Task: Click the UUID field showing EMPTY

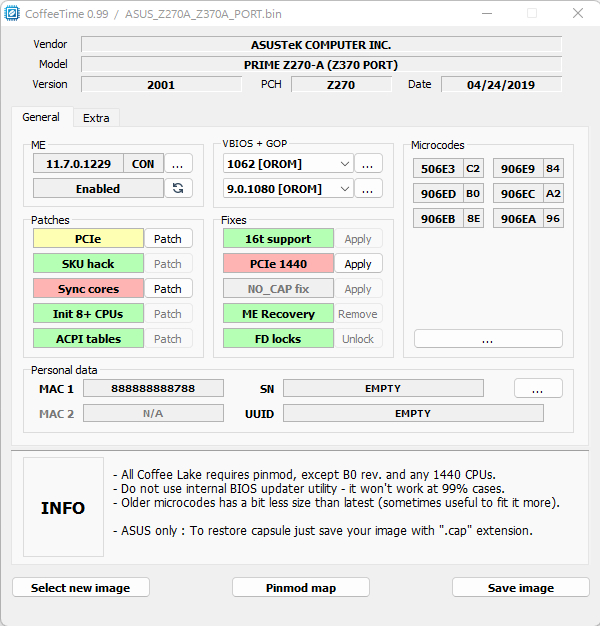Action: (x=413, y=413)
